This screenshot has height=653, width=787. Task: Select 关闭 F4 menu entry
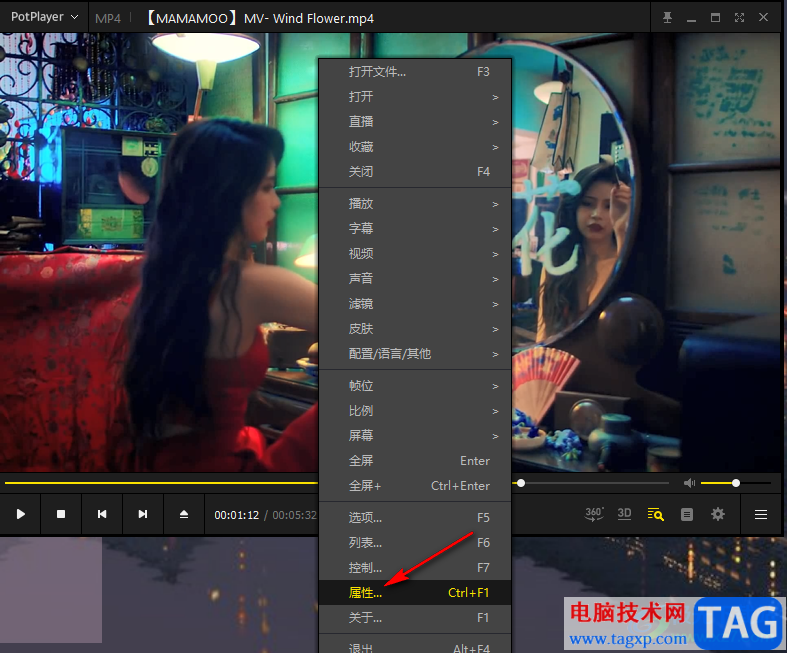[x=415, y=172]
